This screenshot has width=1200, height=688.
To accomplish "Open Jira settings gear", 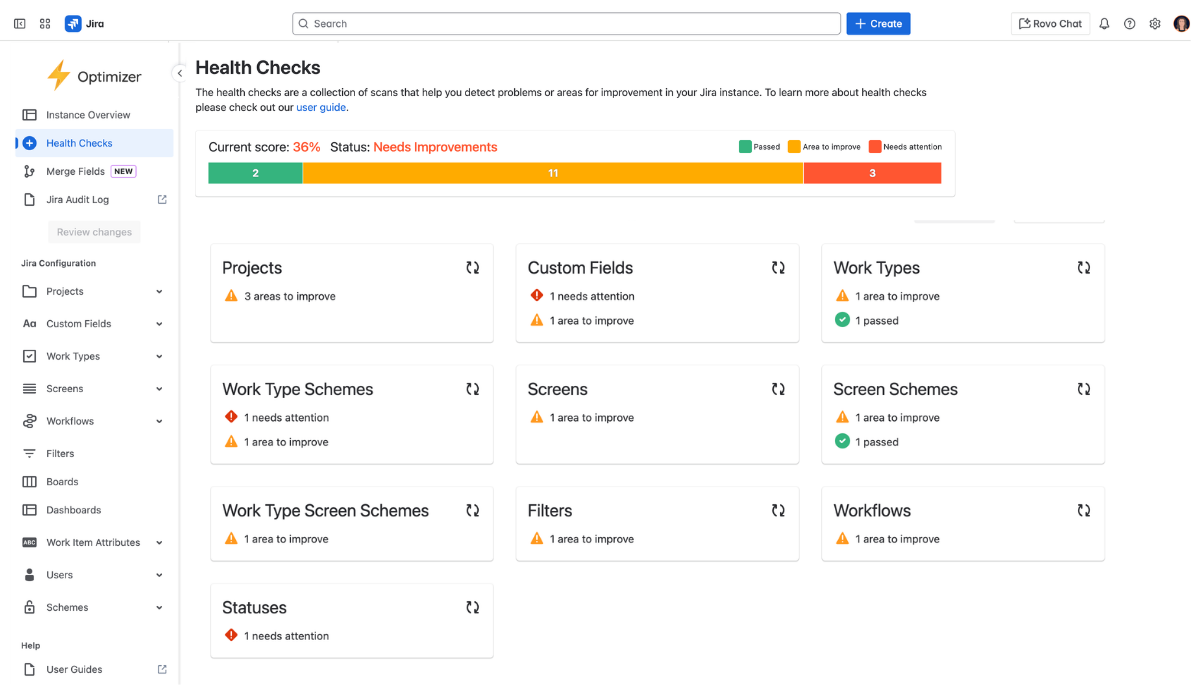I will pos(1155,23).
